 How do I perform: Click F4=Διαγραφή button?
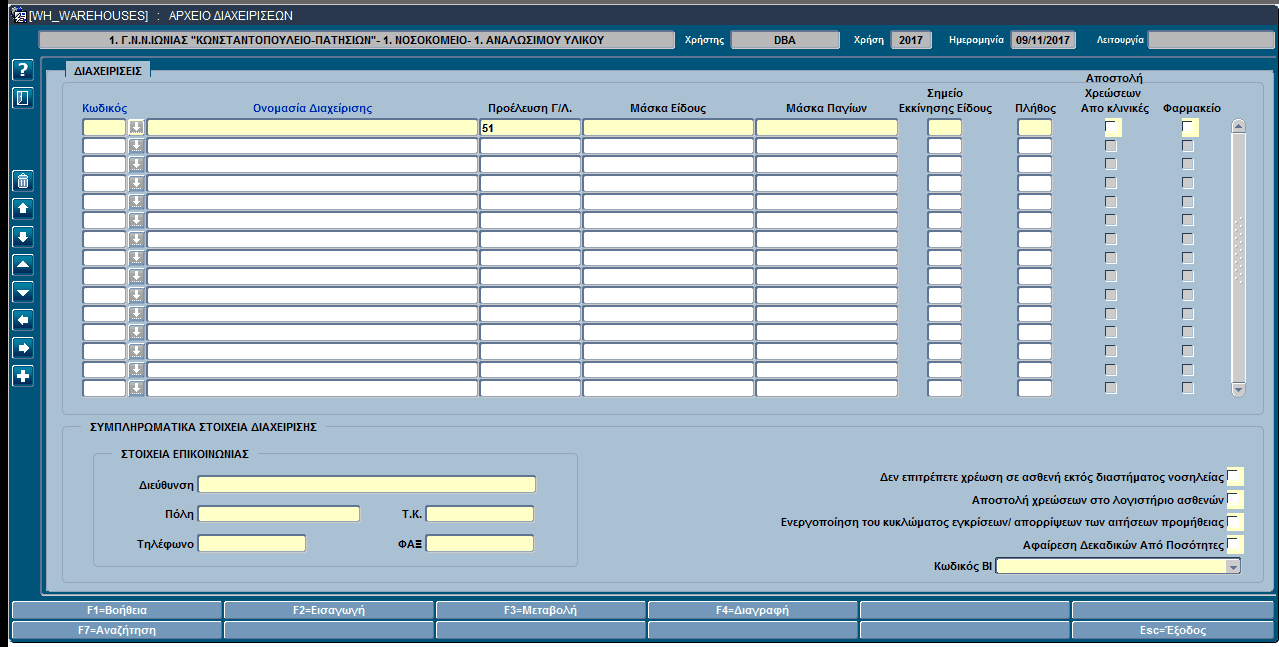[x=753, y=610]
